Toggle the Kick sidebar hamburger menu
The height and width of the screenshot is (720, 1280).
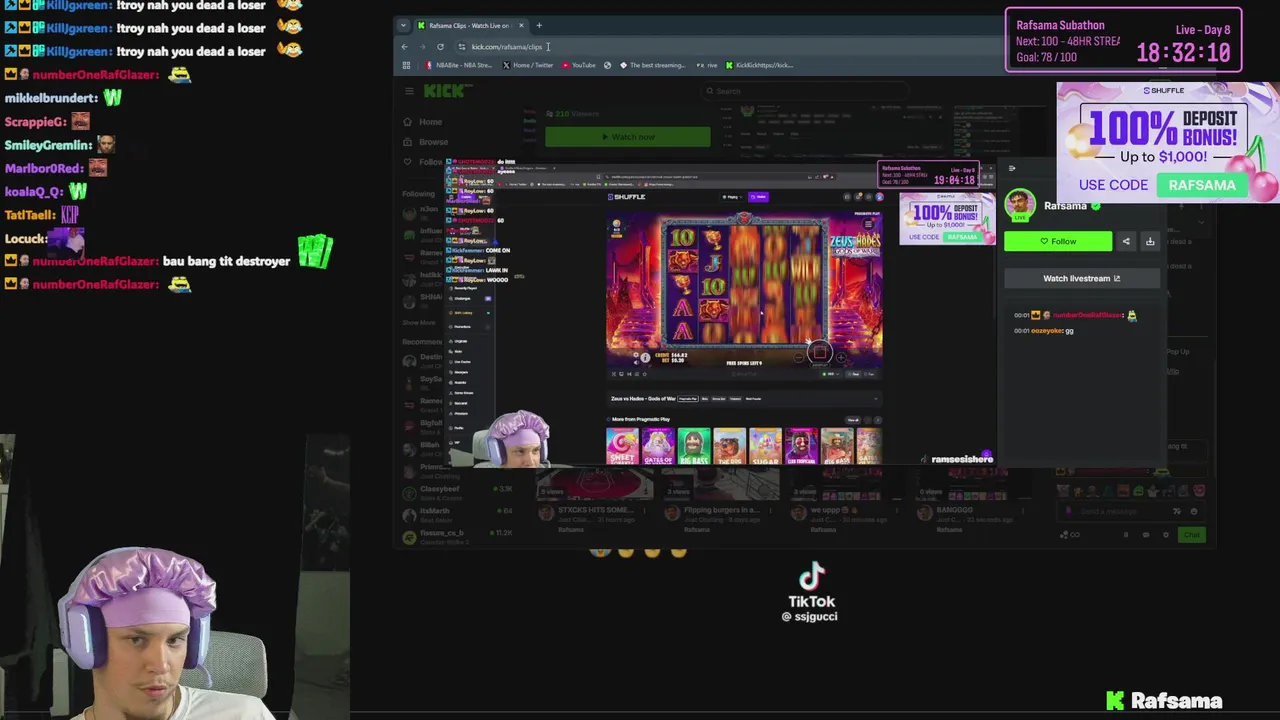(409, 91)
